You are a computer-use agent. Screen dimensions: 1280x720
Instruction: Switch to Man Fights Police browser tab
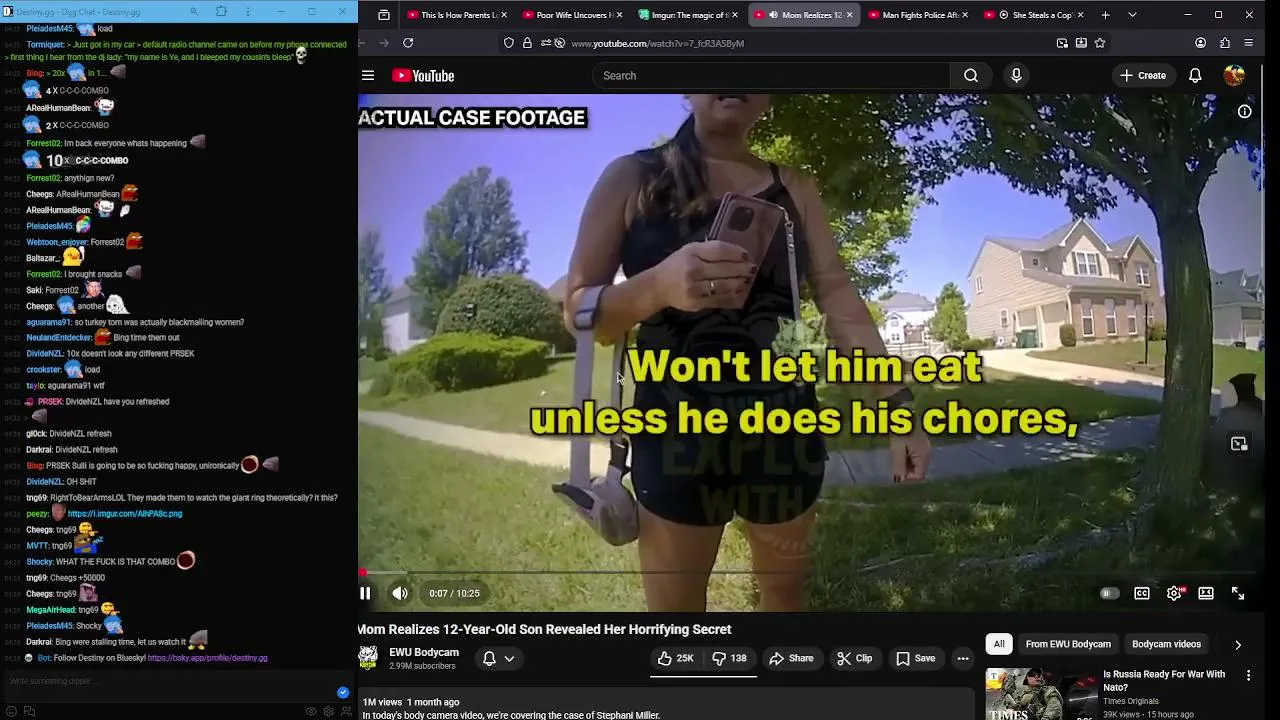918,15
